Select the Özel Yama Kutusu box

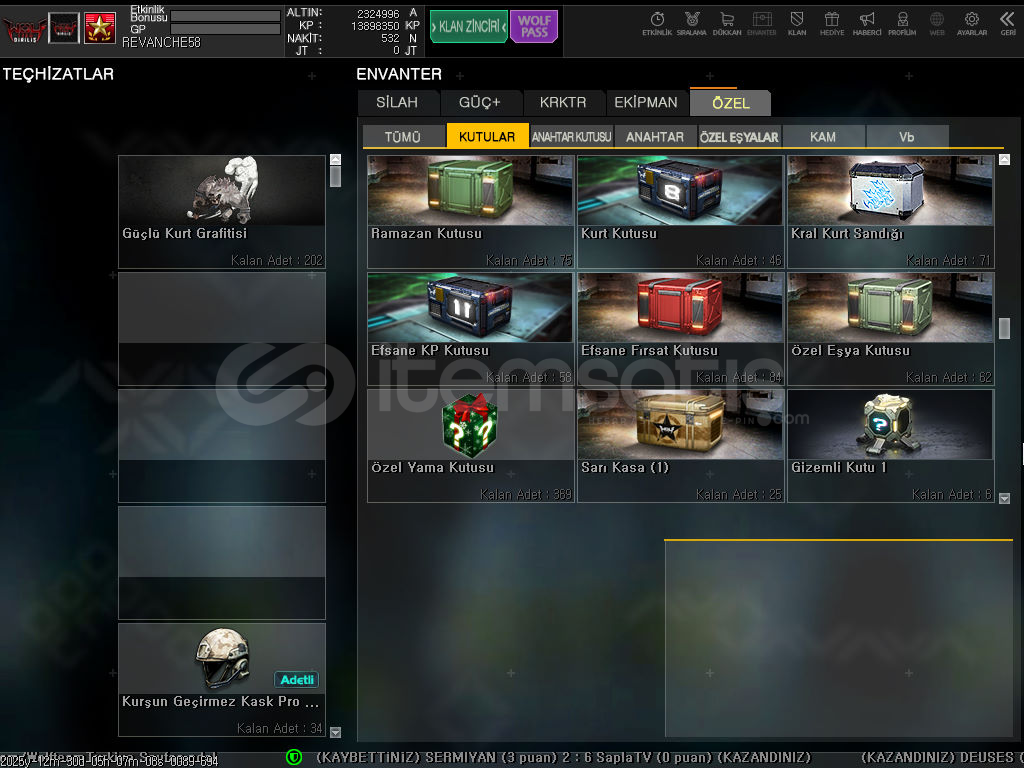point(470,445)
